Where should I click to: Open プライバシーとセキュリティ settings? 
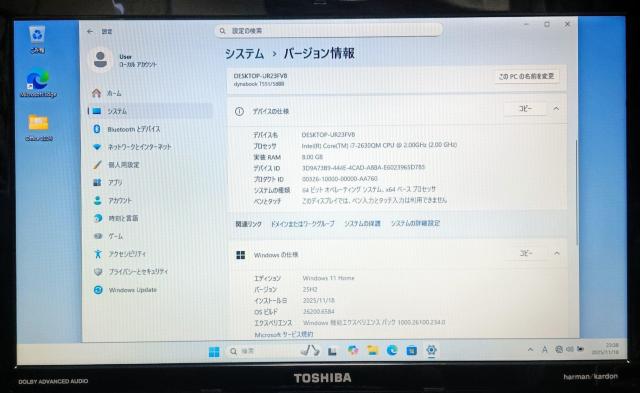149,272
